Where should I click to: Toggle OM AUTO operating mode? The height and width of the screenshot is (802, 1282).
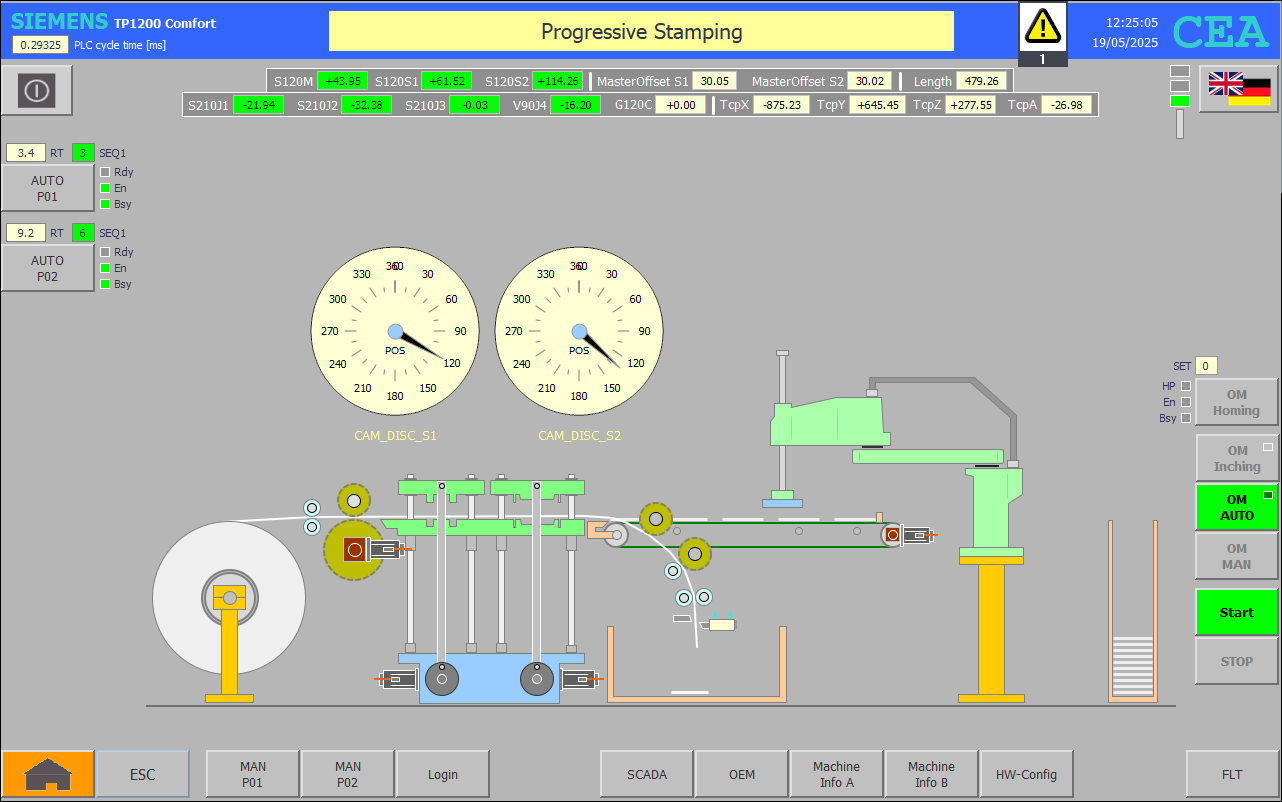1236,508
